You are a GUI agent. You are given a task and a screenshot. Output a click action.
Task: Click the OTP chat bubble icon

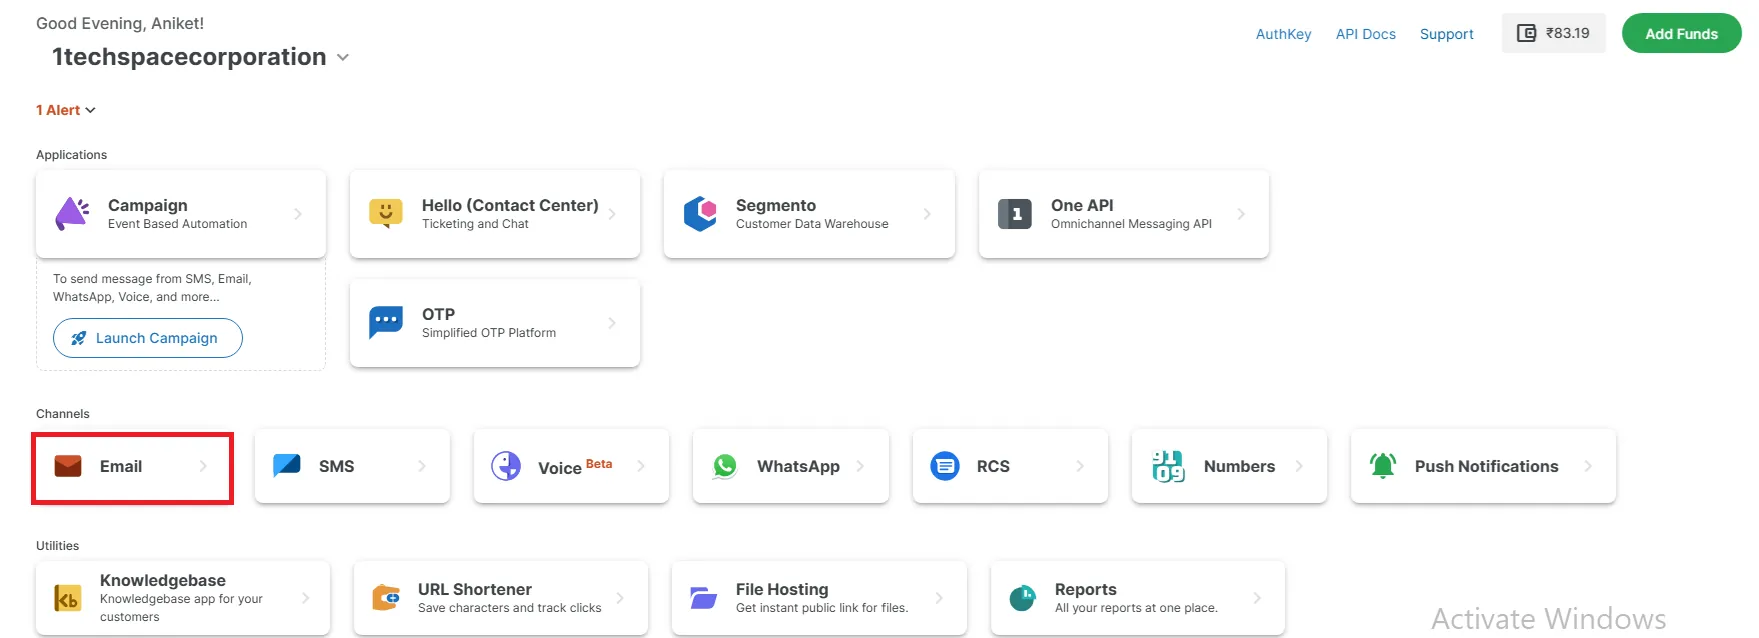tap(386, 322)
